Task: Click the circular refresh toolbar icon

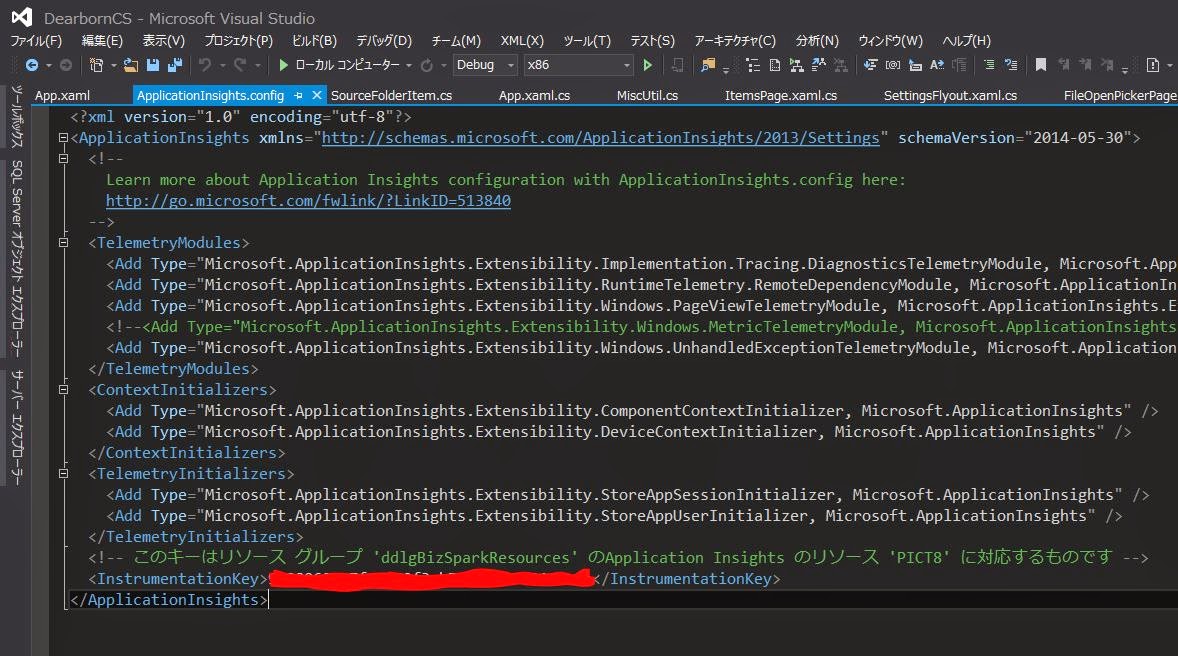Action: pos(427,65)
